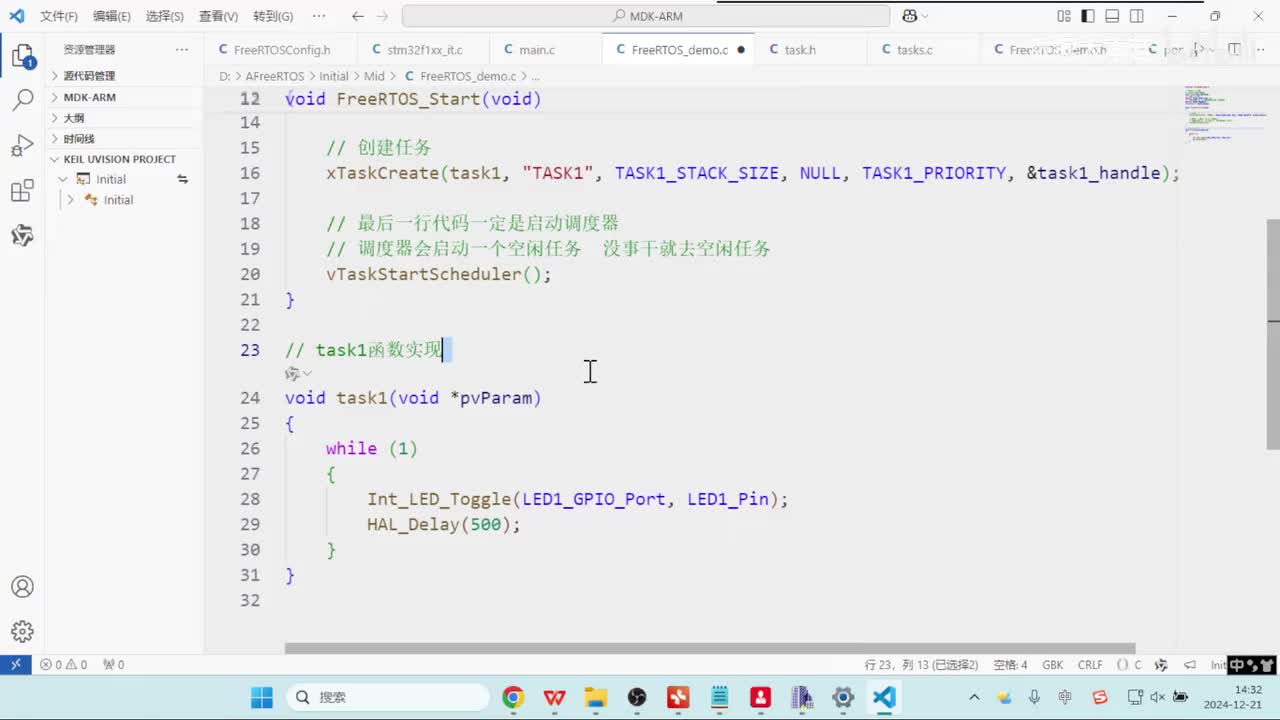1280x720 pixels.
Task: Open Google Chrome from the taskbar
Action: pos(513,697)
